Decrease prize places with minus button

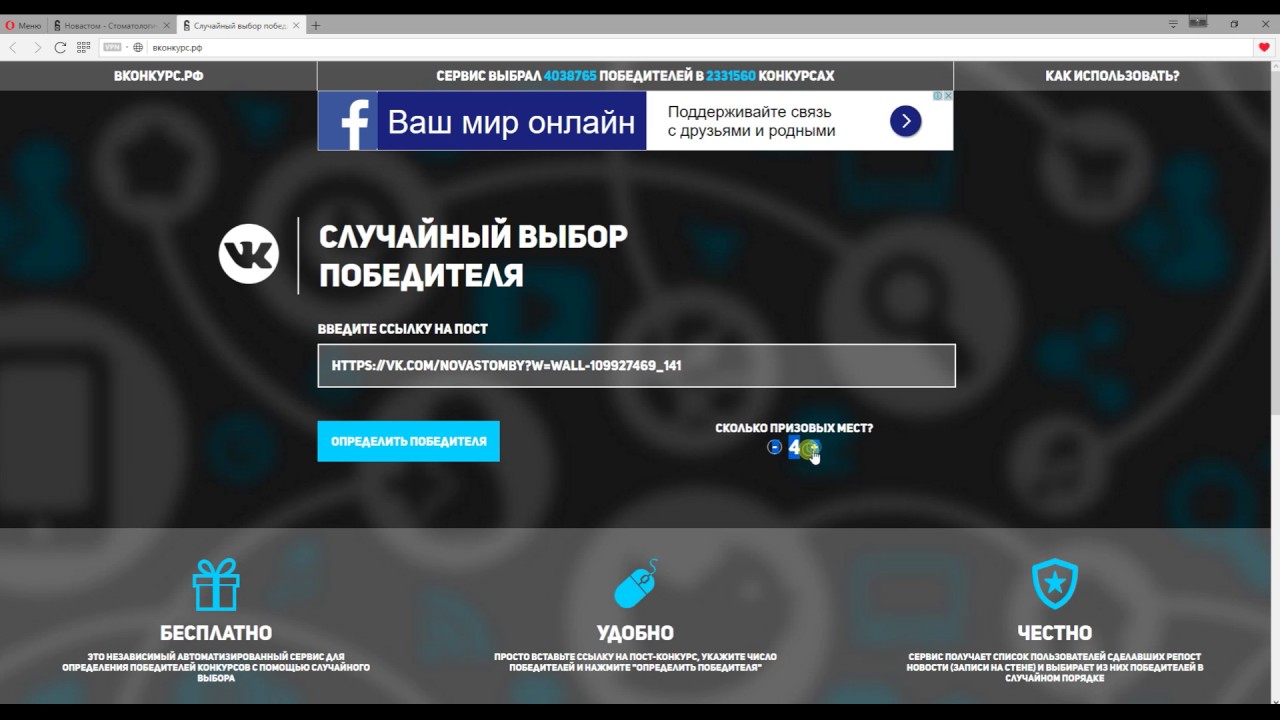coord(774,447)
